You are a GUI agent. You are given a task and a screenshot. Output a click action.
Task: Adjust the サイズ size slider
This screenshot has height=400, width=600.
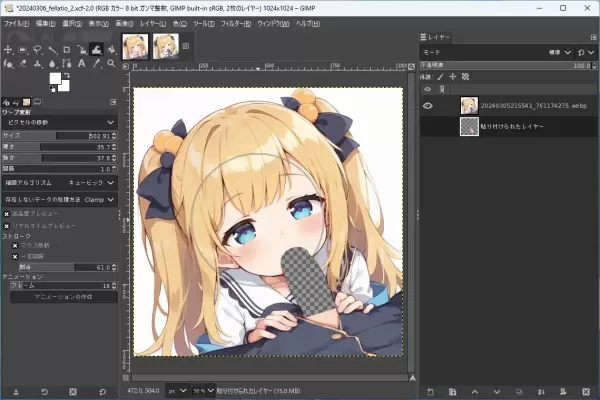click(60, 136)
